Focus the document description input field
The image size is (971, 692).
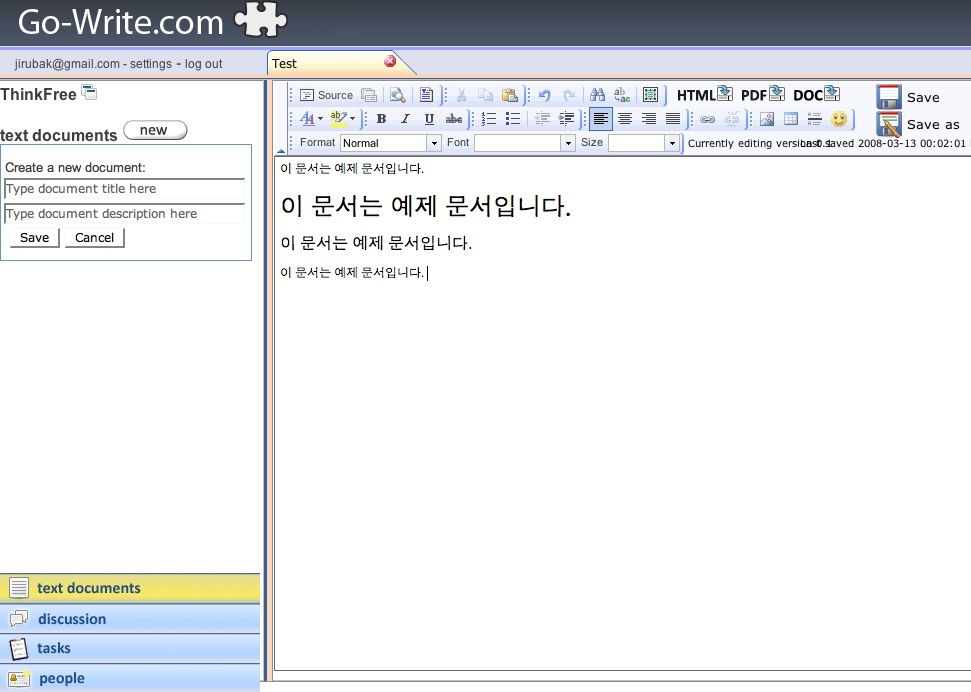tap(124, 214)
